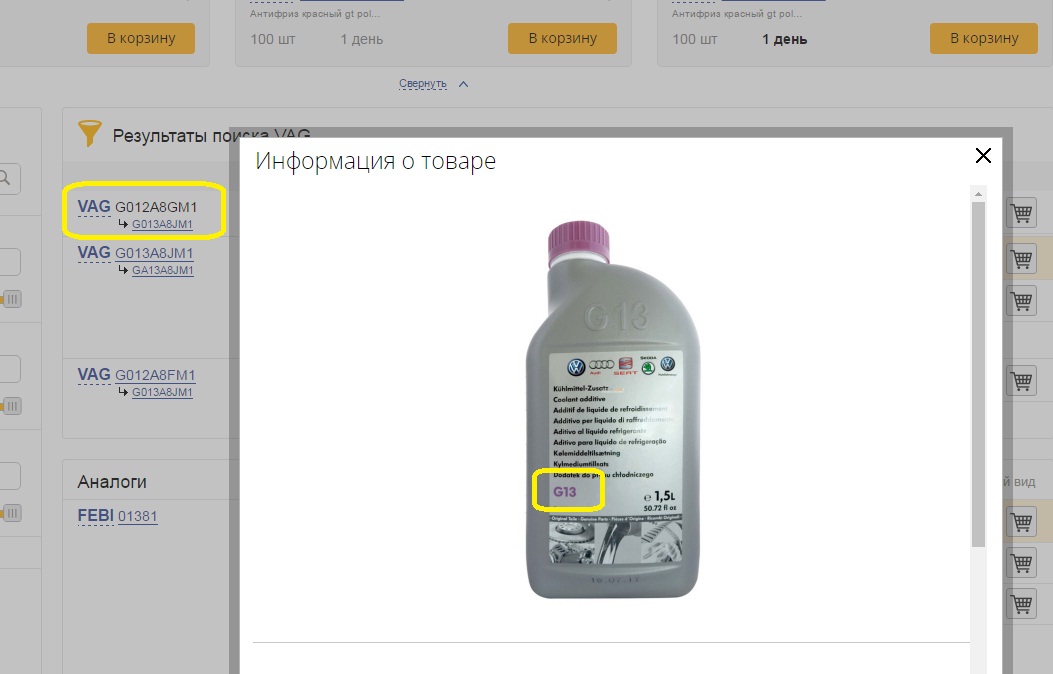The width and height of the screenshot is (1053, 674).
Task: Click the G13 coolant bottle product image
Action: 612,410
